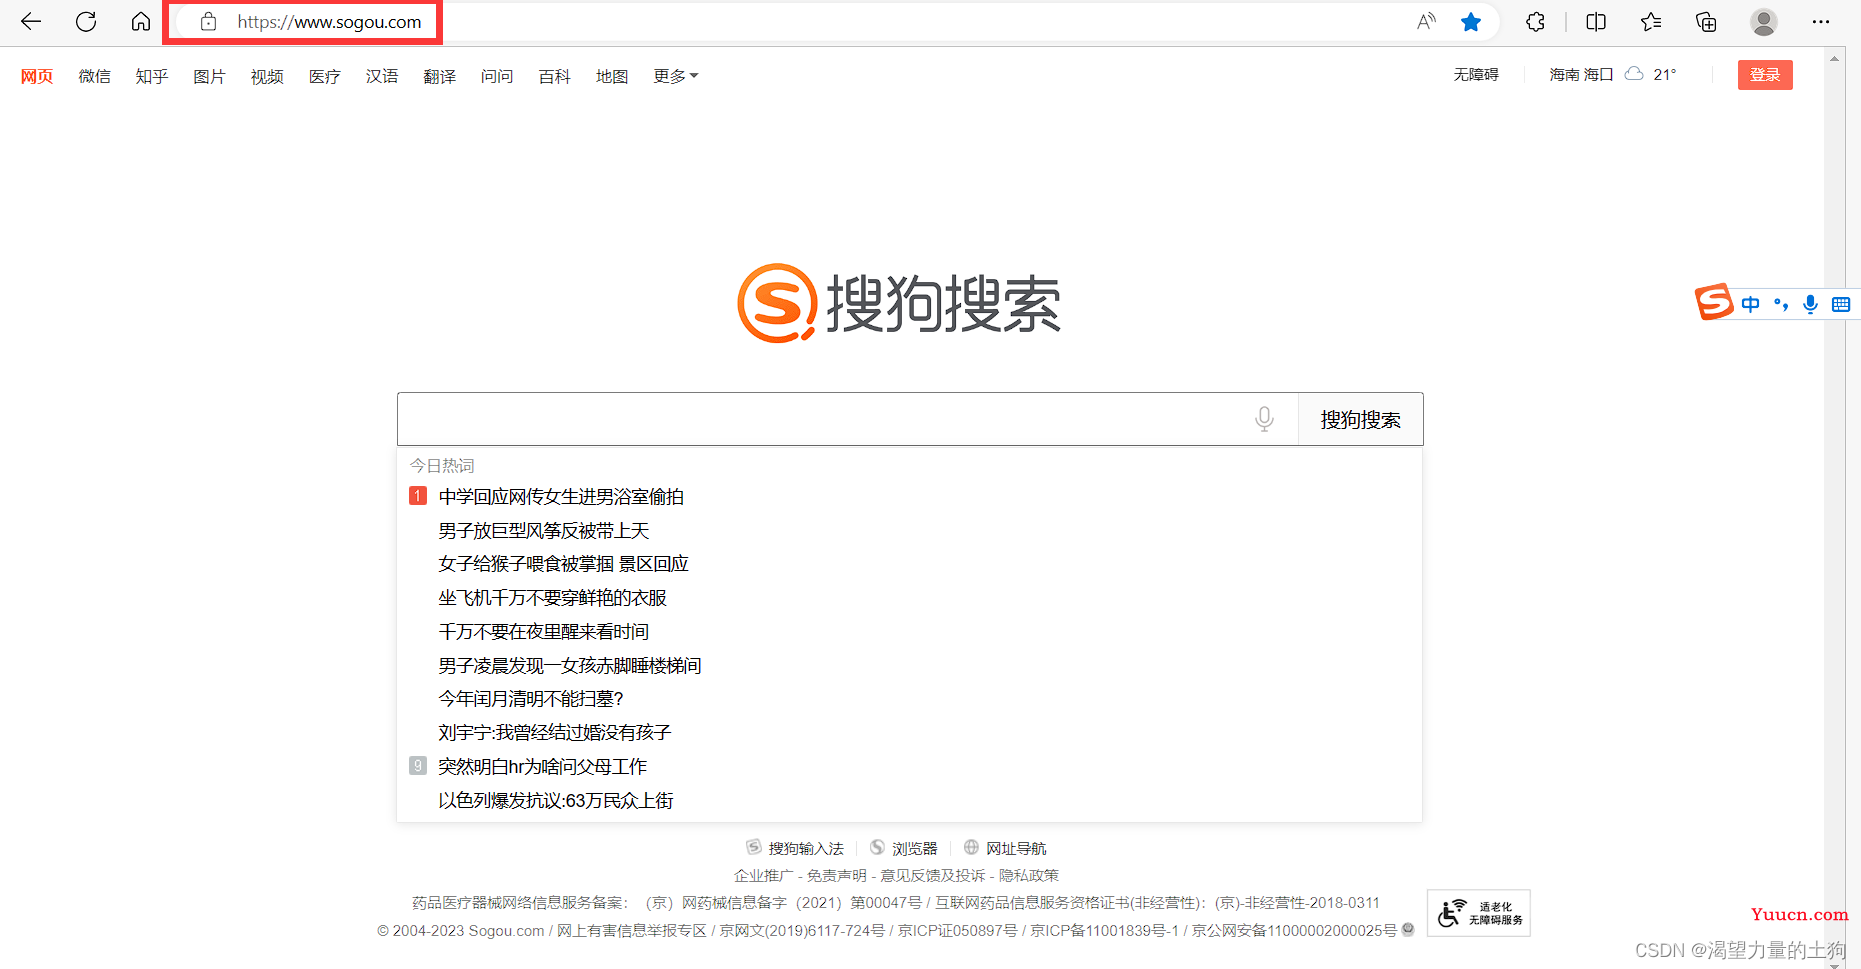Open the 企业推广 footer link

point(763,875)
